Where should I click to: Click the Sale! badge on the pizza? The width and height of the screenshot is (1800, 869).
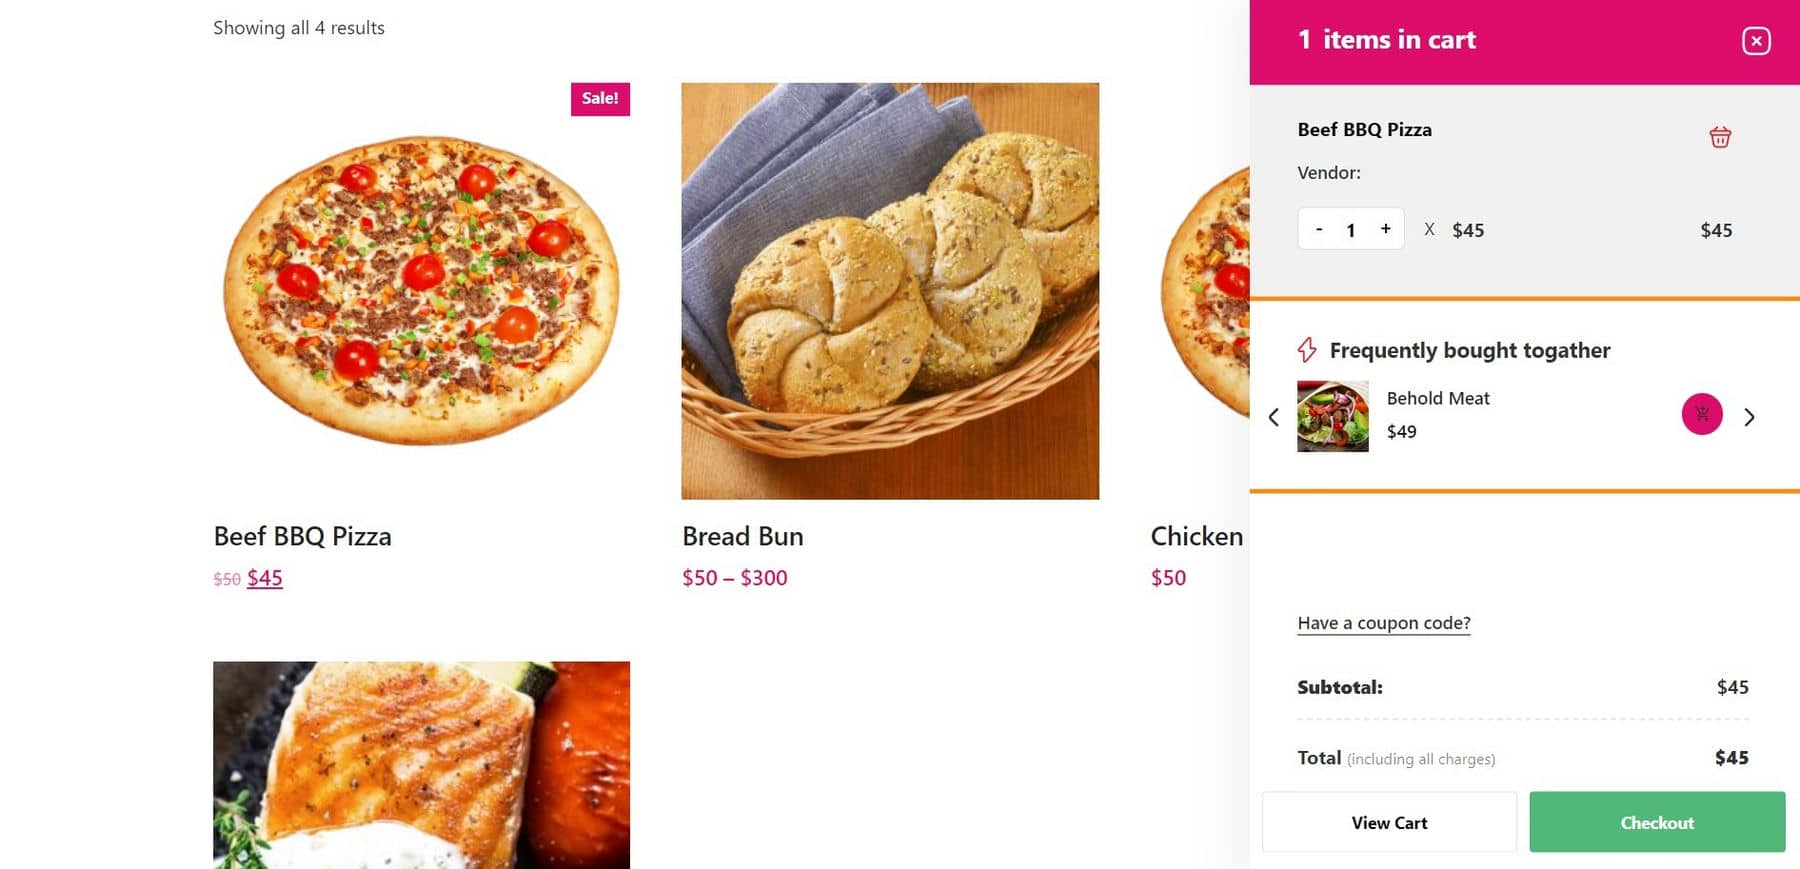coord(599,98)
